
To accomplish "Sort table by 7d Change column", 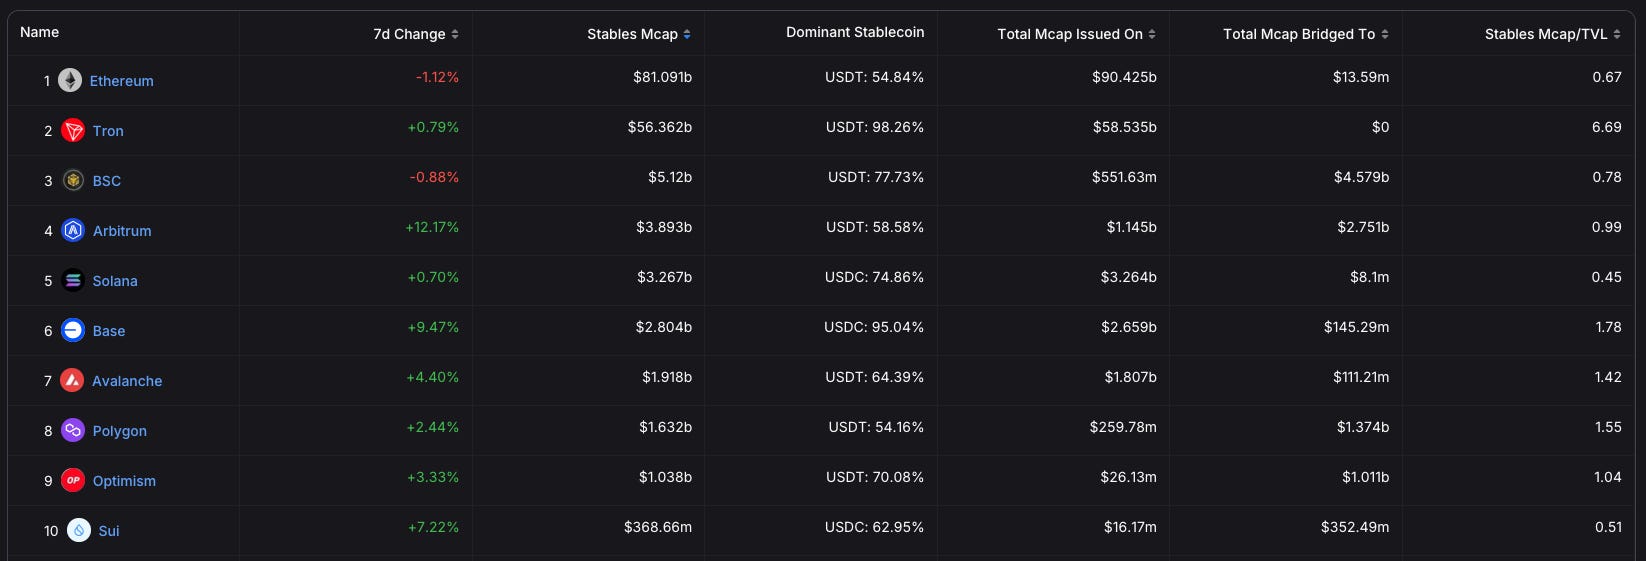I will (416, 34).
